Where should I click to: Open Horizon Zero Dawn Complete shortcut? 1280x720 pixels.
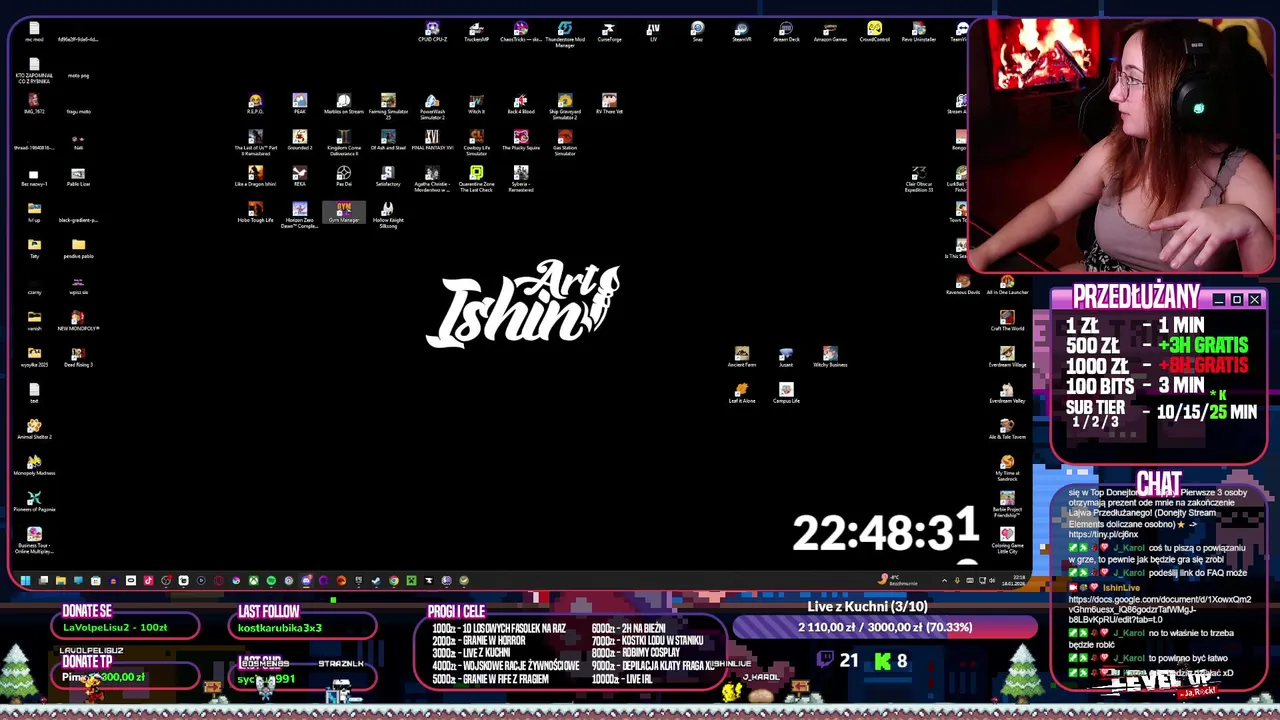(299, 215)
